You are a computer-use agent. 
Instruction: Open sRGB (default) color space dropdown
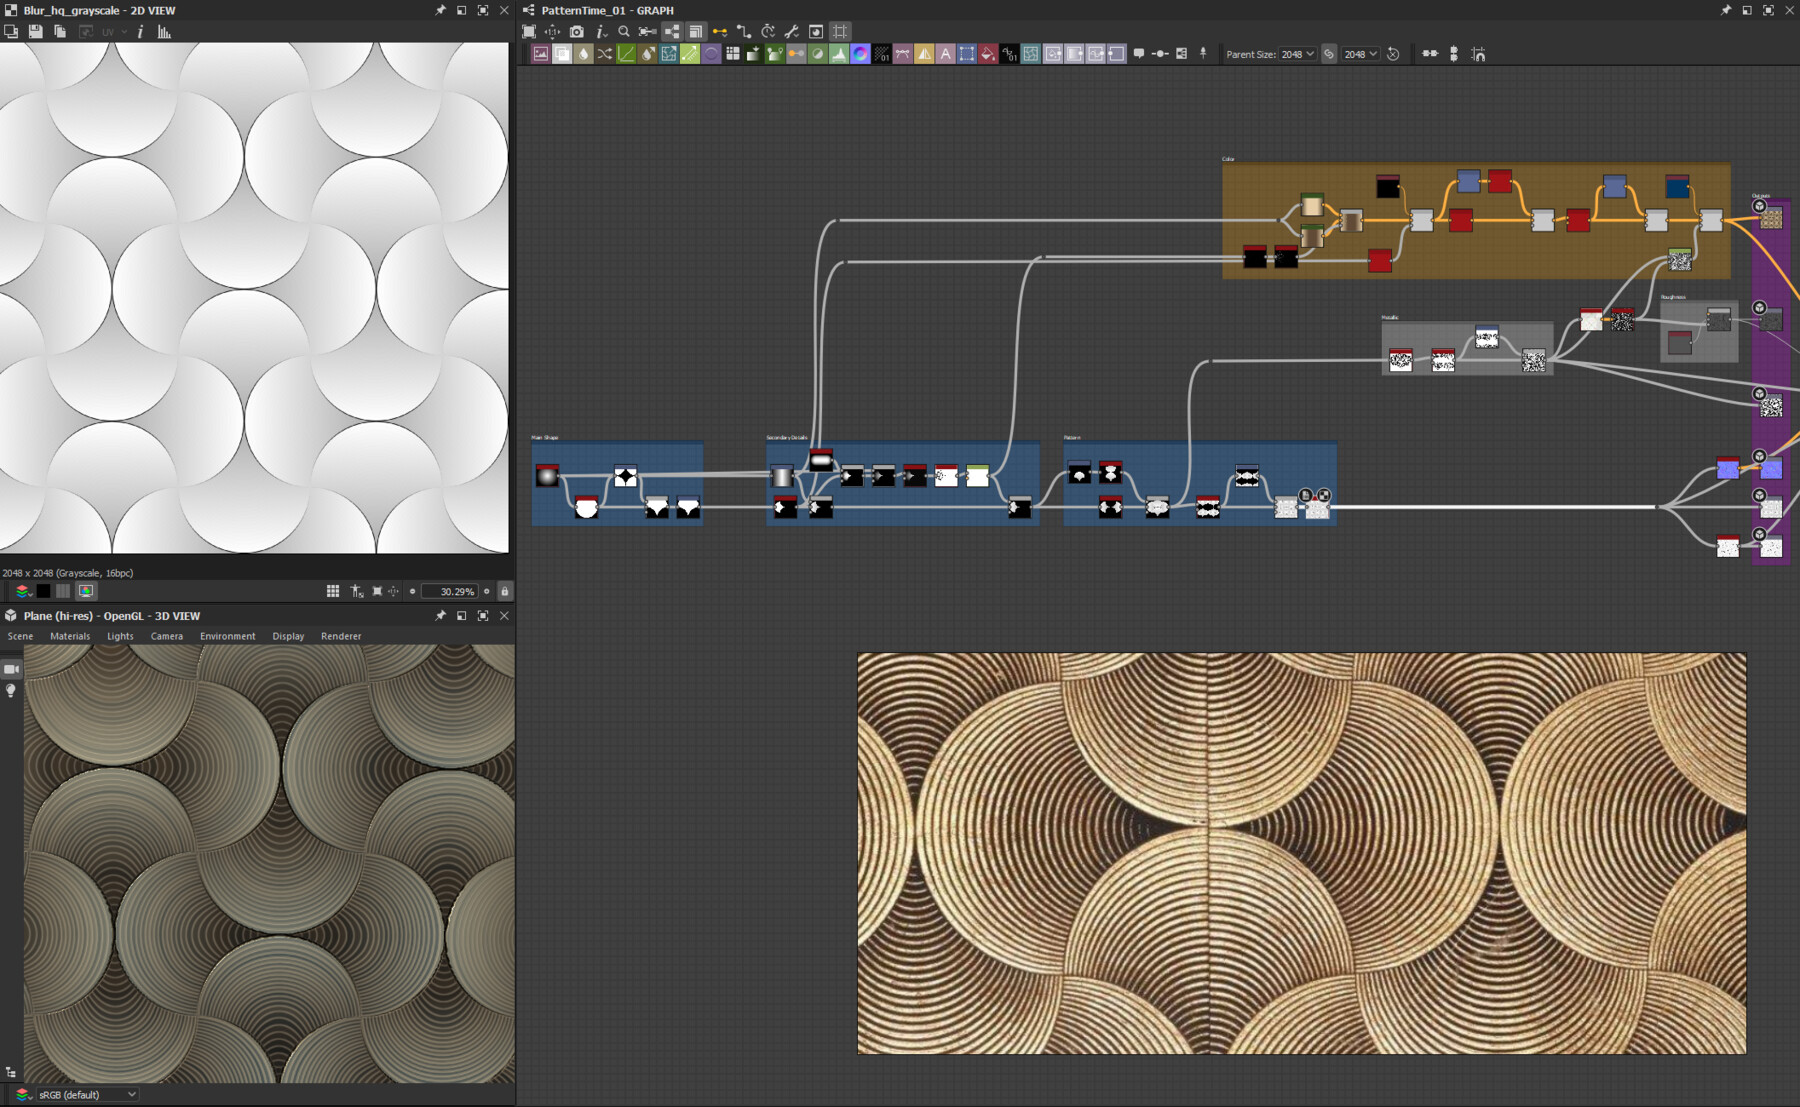pyautogui.click(x=87, y=1095)
